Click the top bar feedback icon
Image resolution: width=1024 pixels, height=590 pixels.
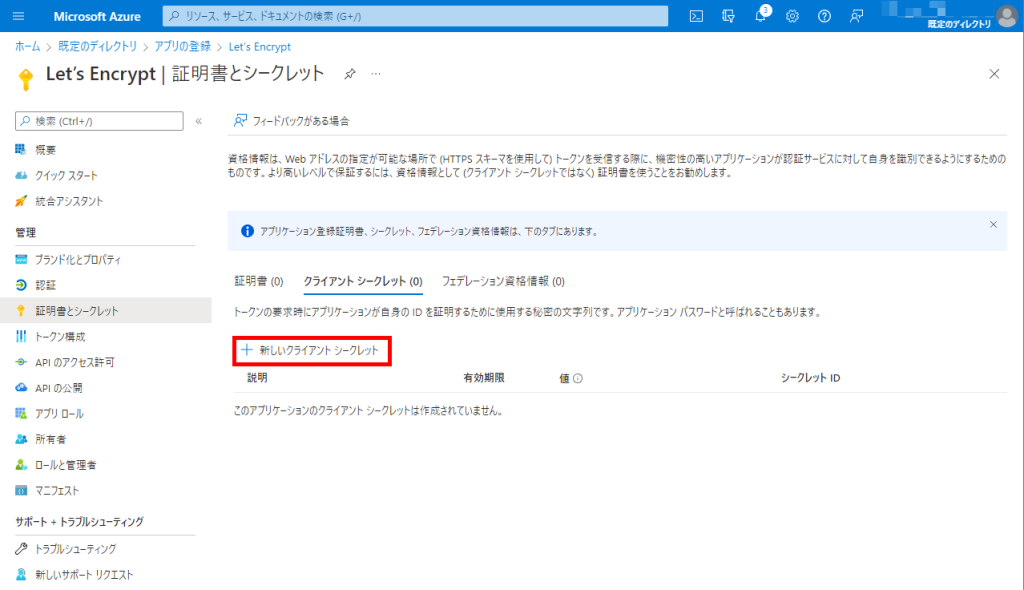point(856,16)
